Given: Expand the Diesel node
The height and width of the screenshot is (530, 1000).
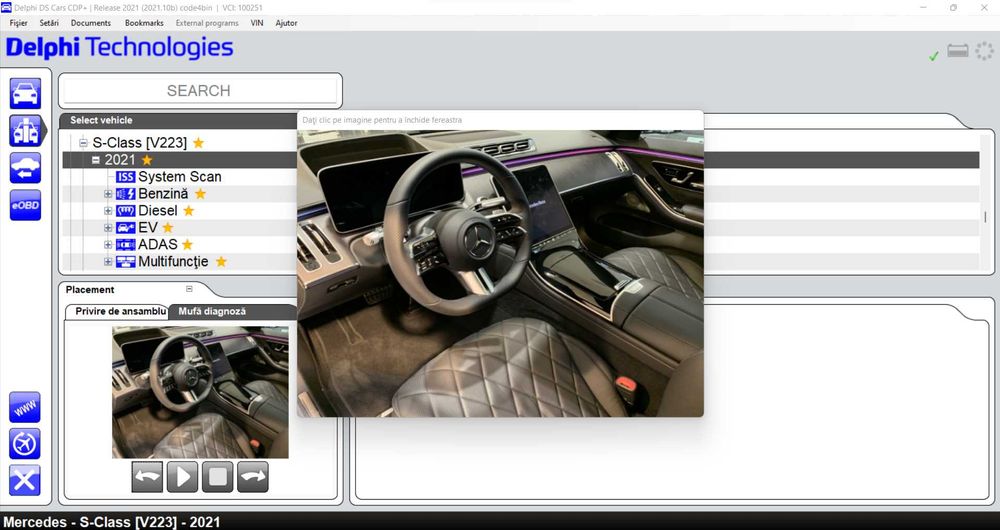Looking at the screenshot, I should point(108,210).
